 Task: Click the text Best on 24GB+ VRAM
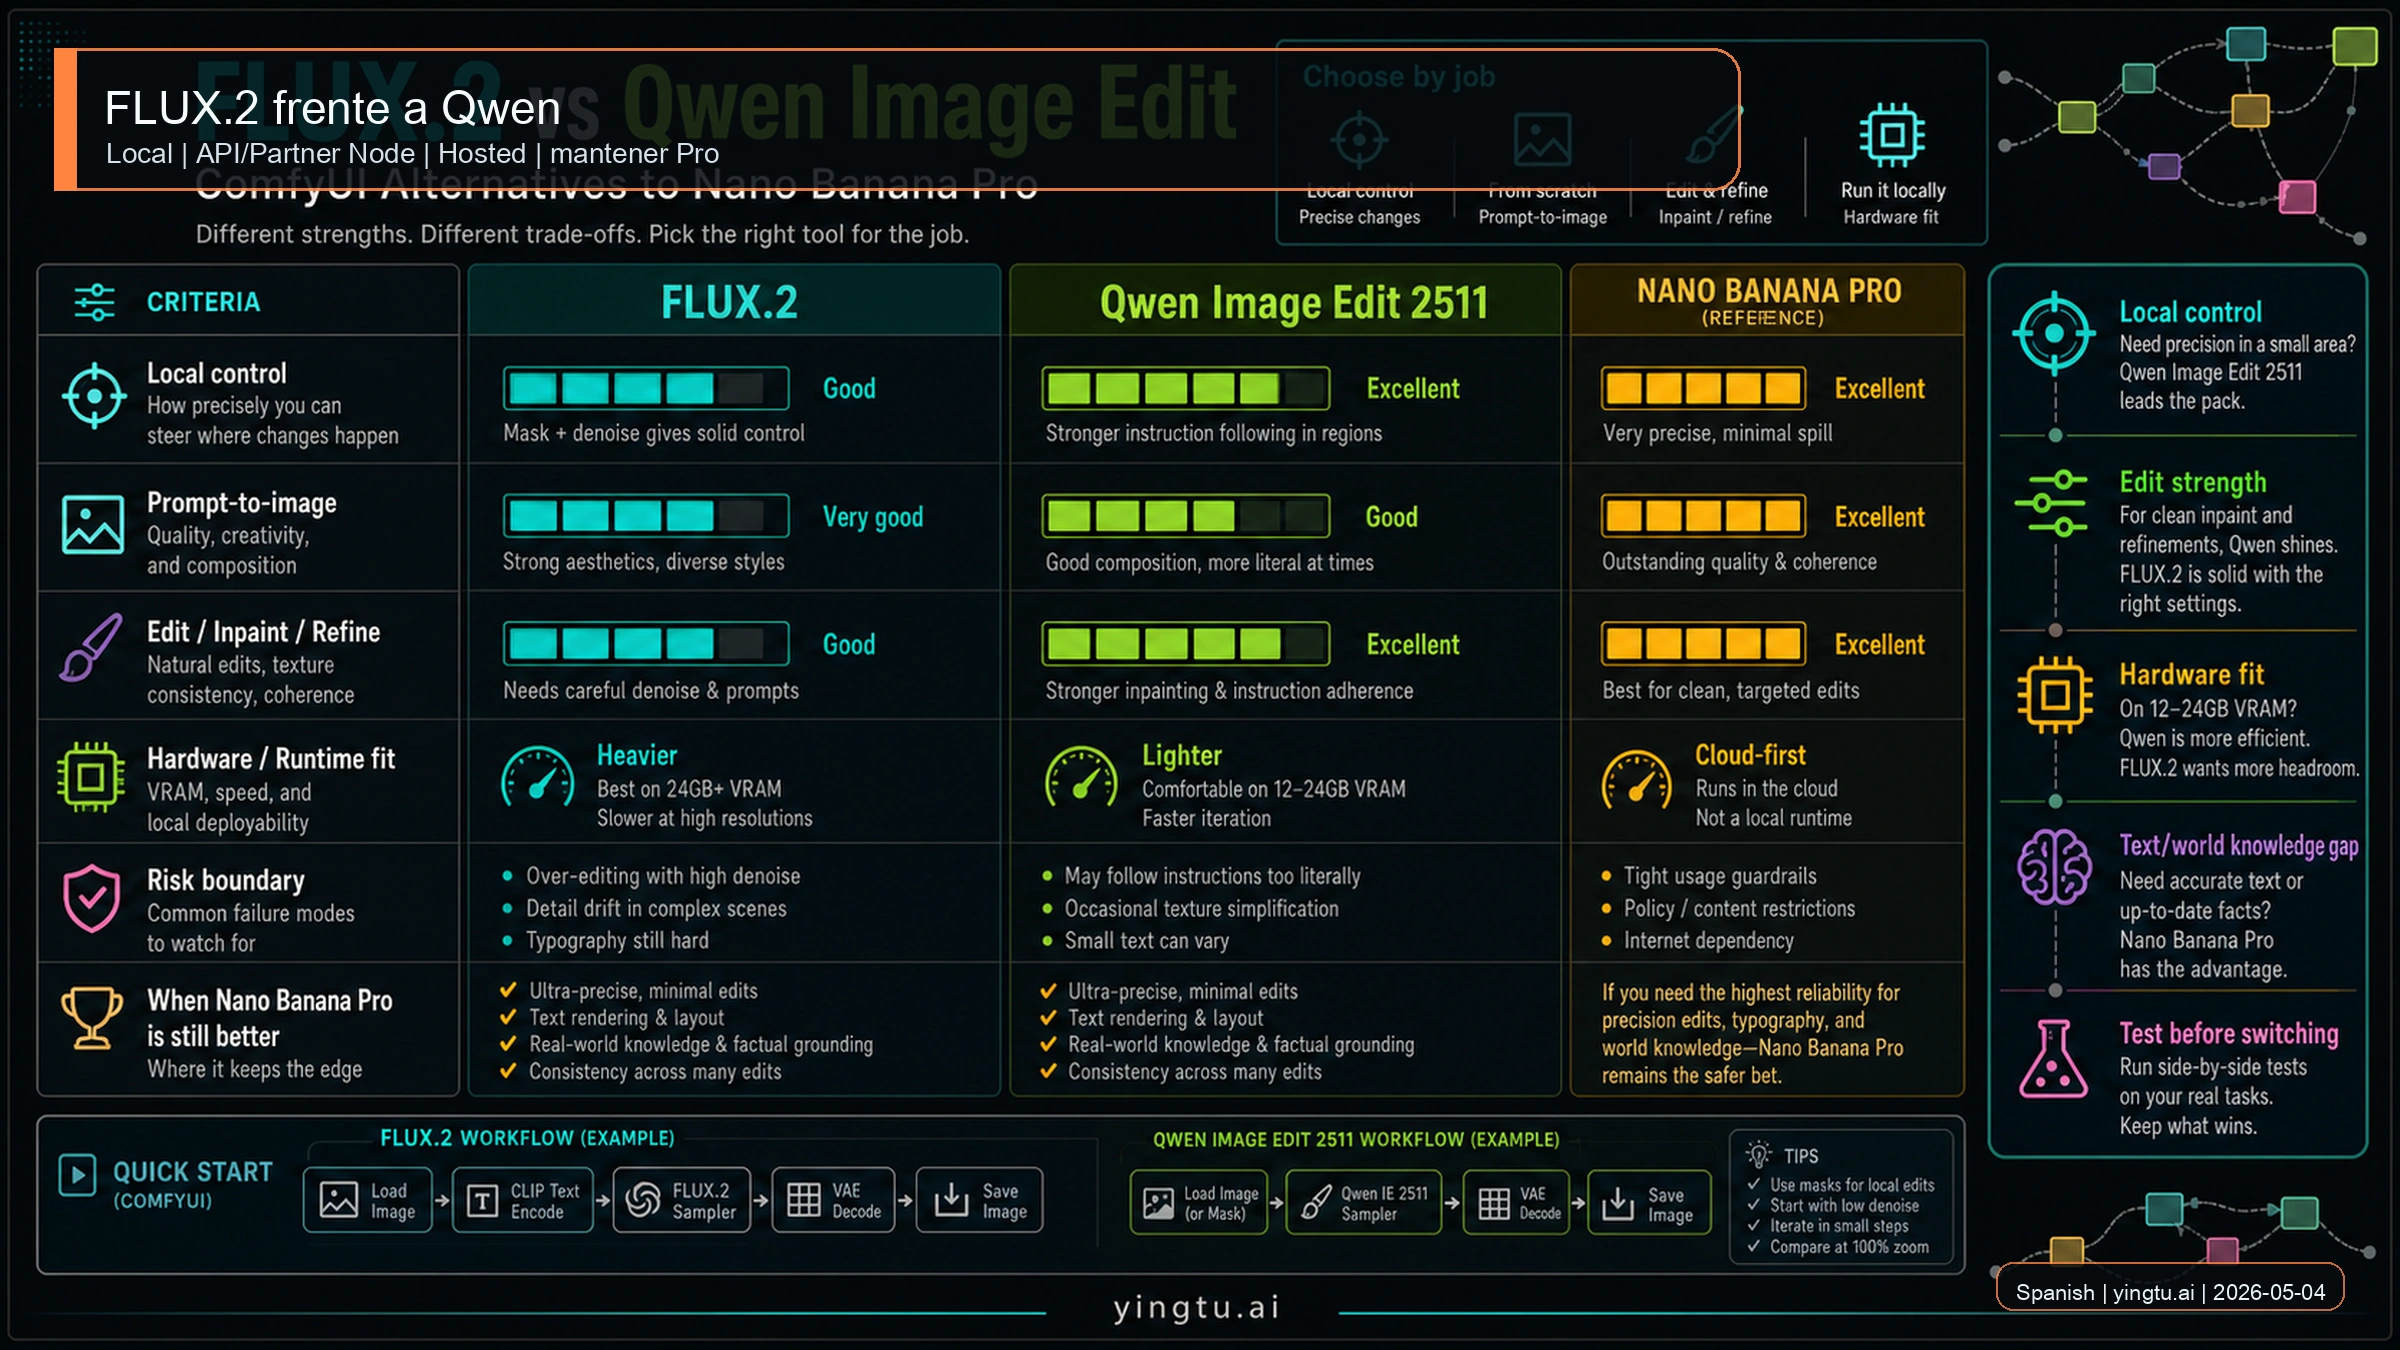click(689, 788)
